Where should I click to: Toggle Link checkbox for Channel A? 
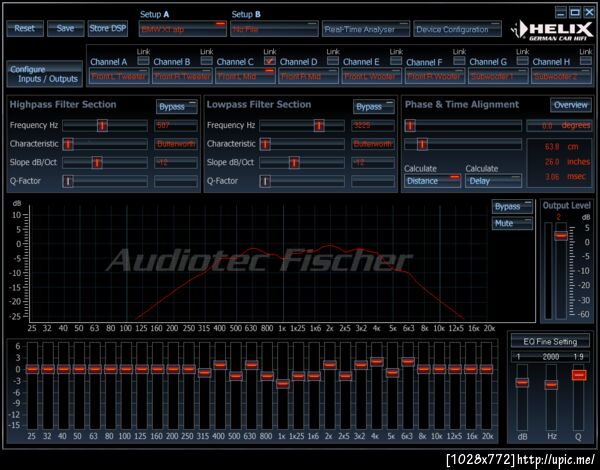(x=143, y=60)
